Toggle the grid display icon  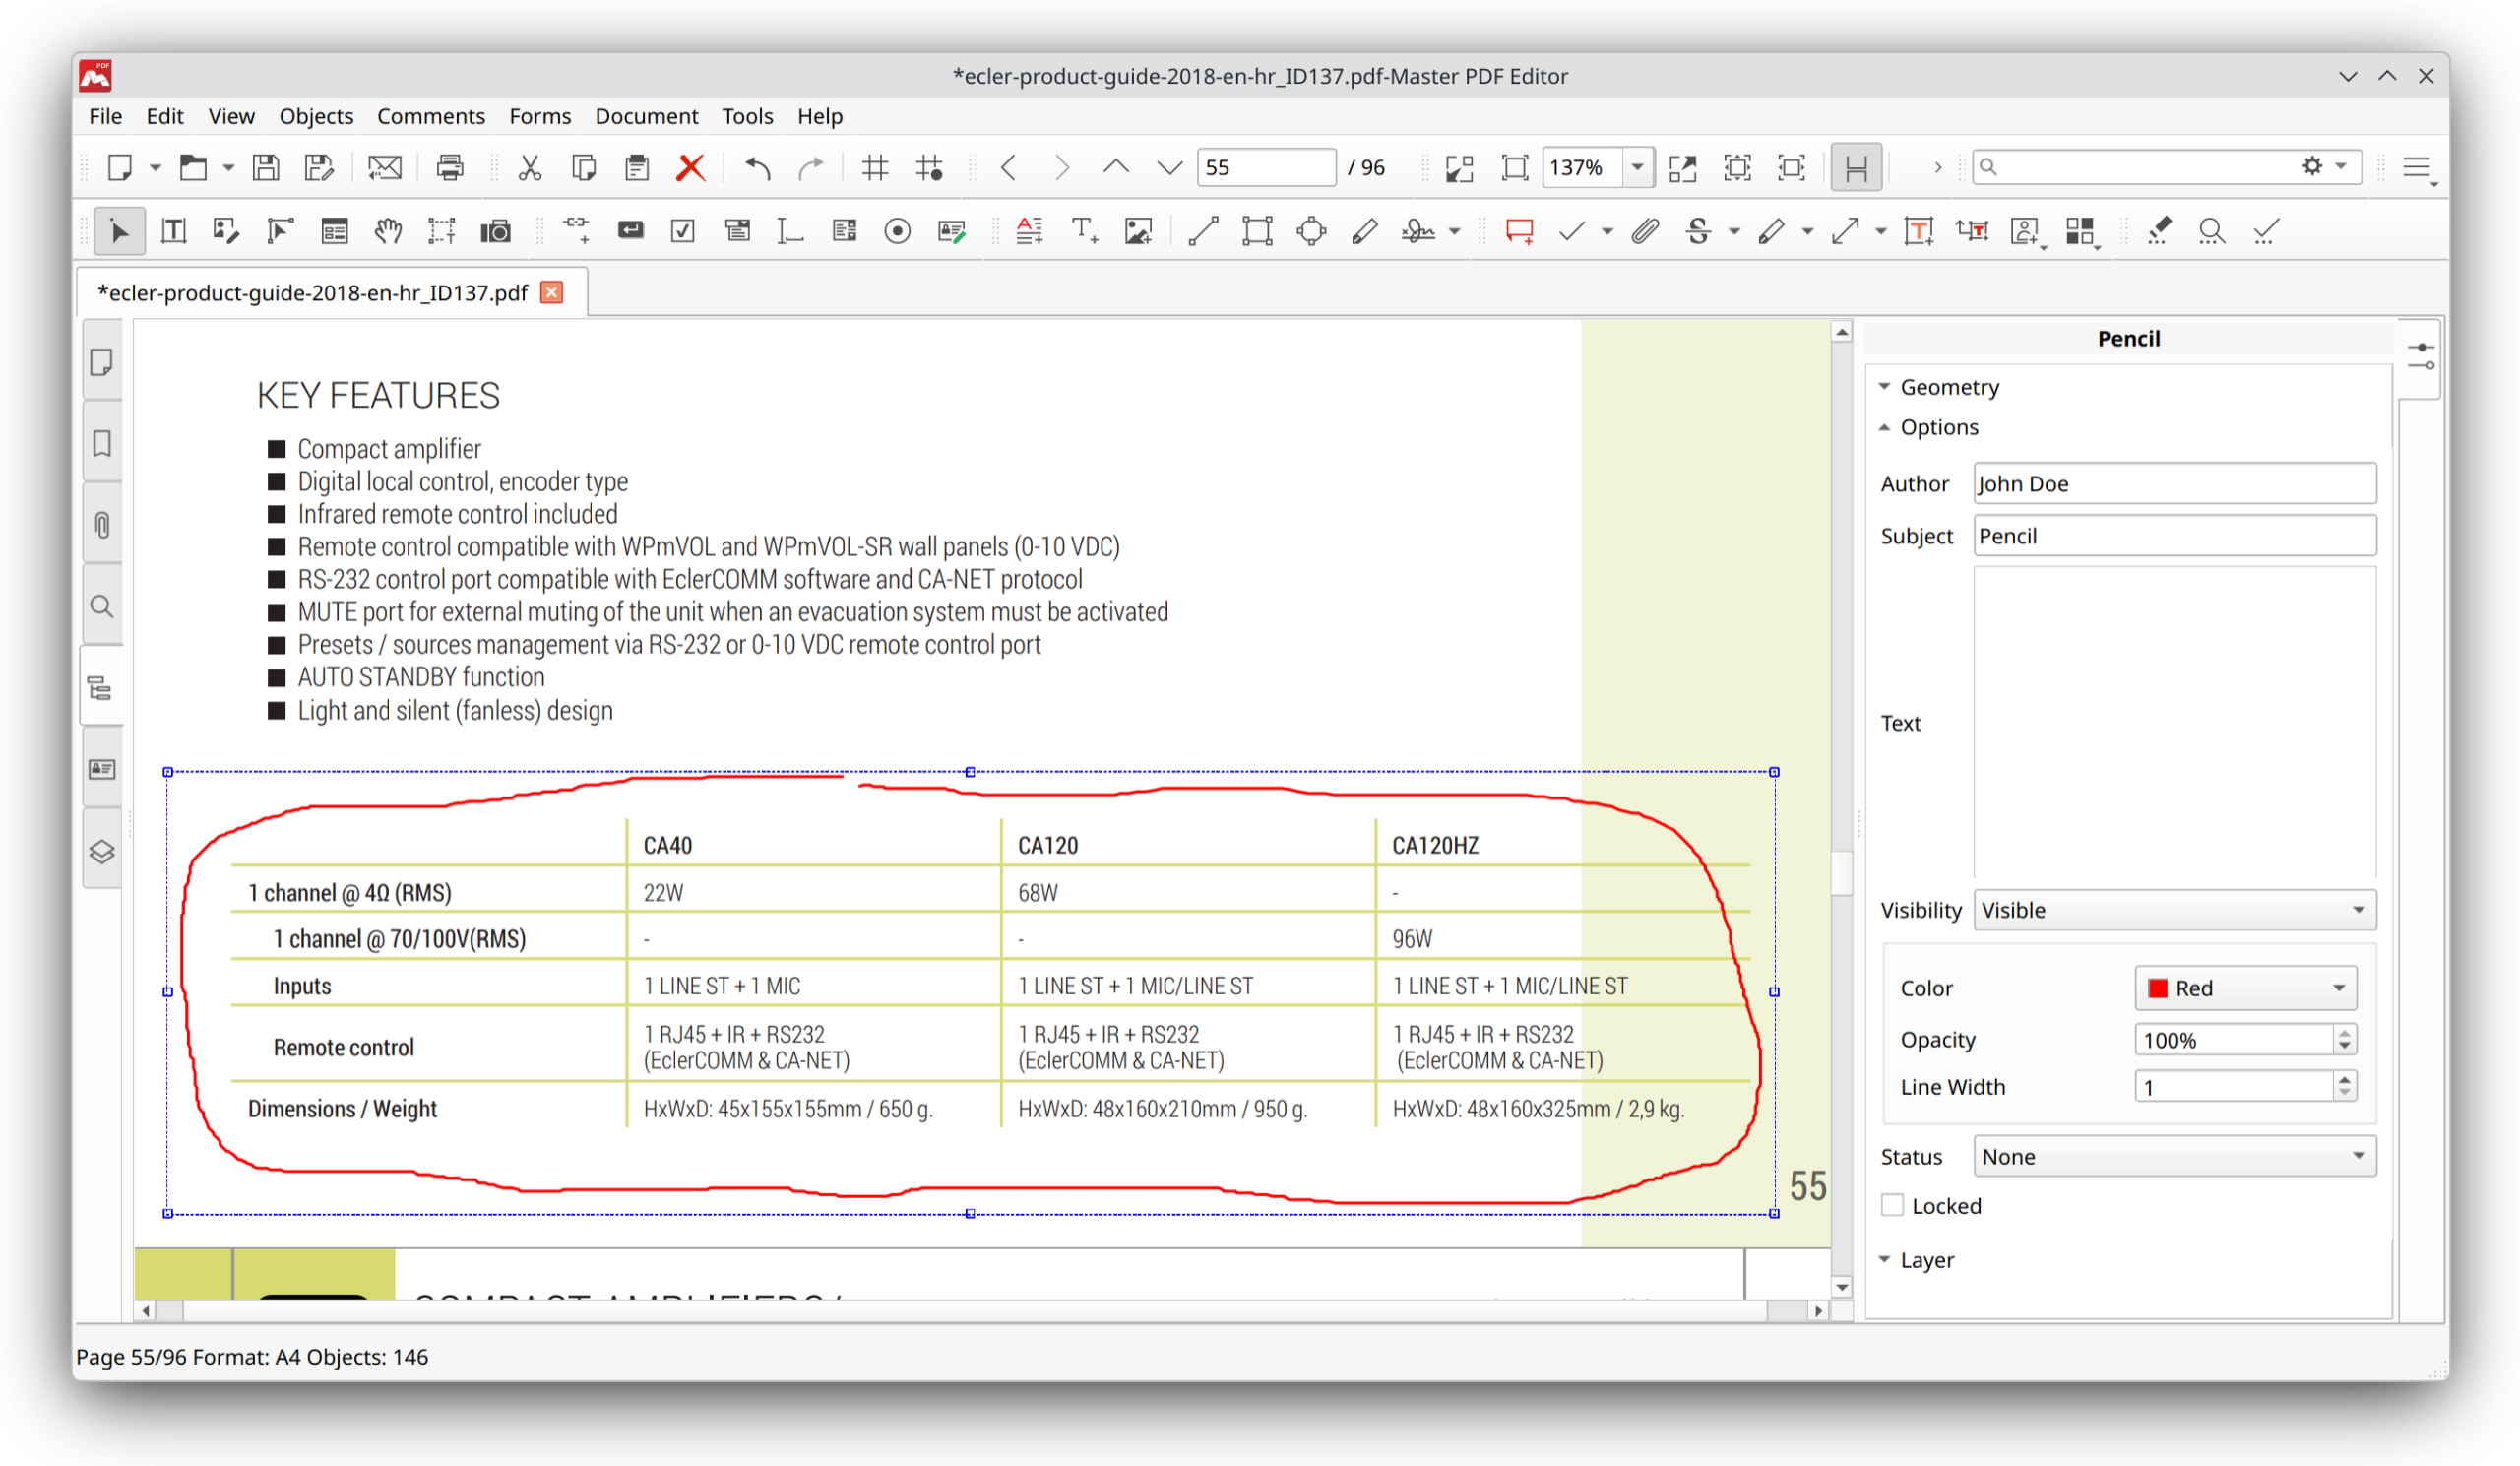click(x=875, y=167)
